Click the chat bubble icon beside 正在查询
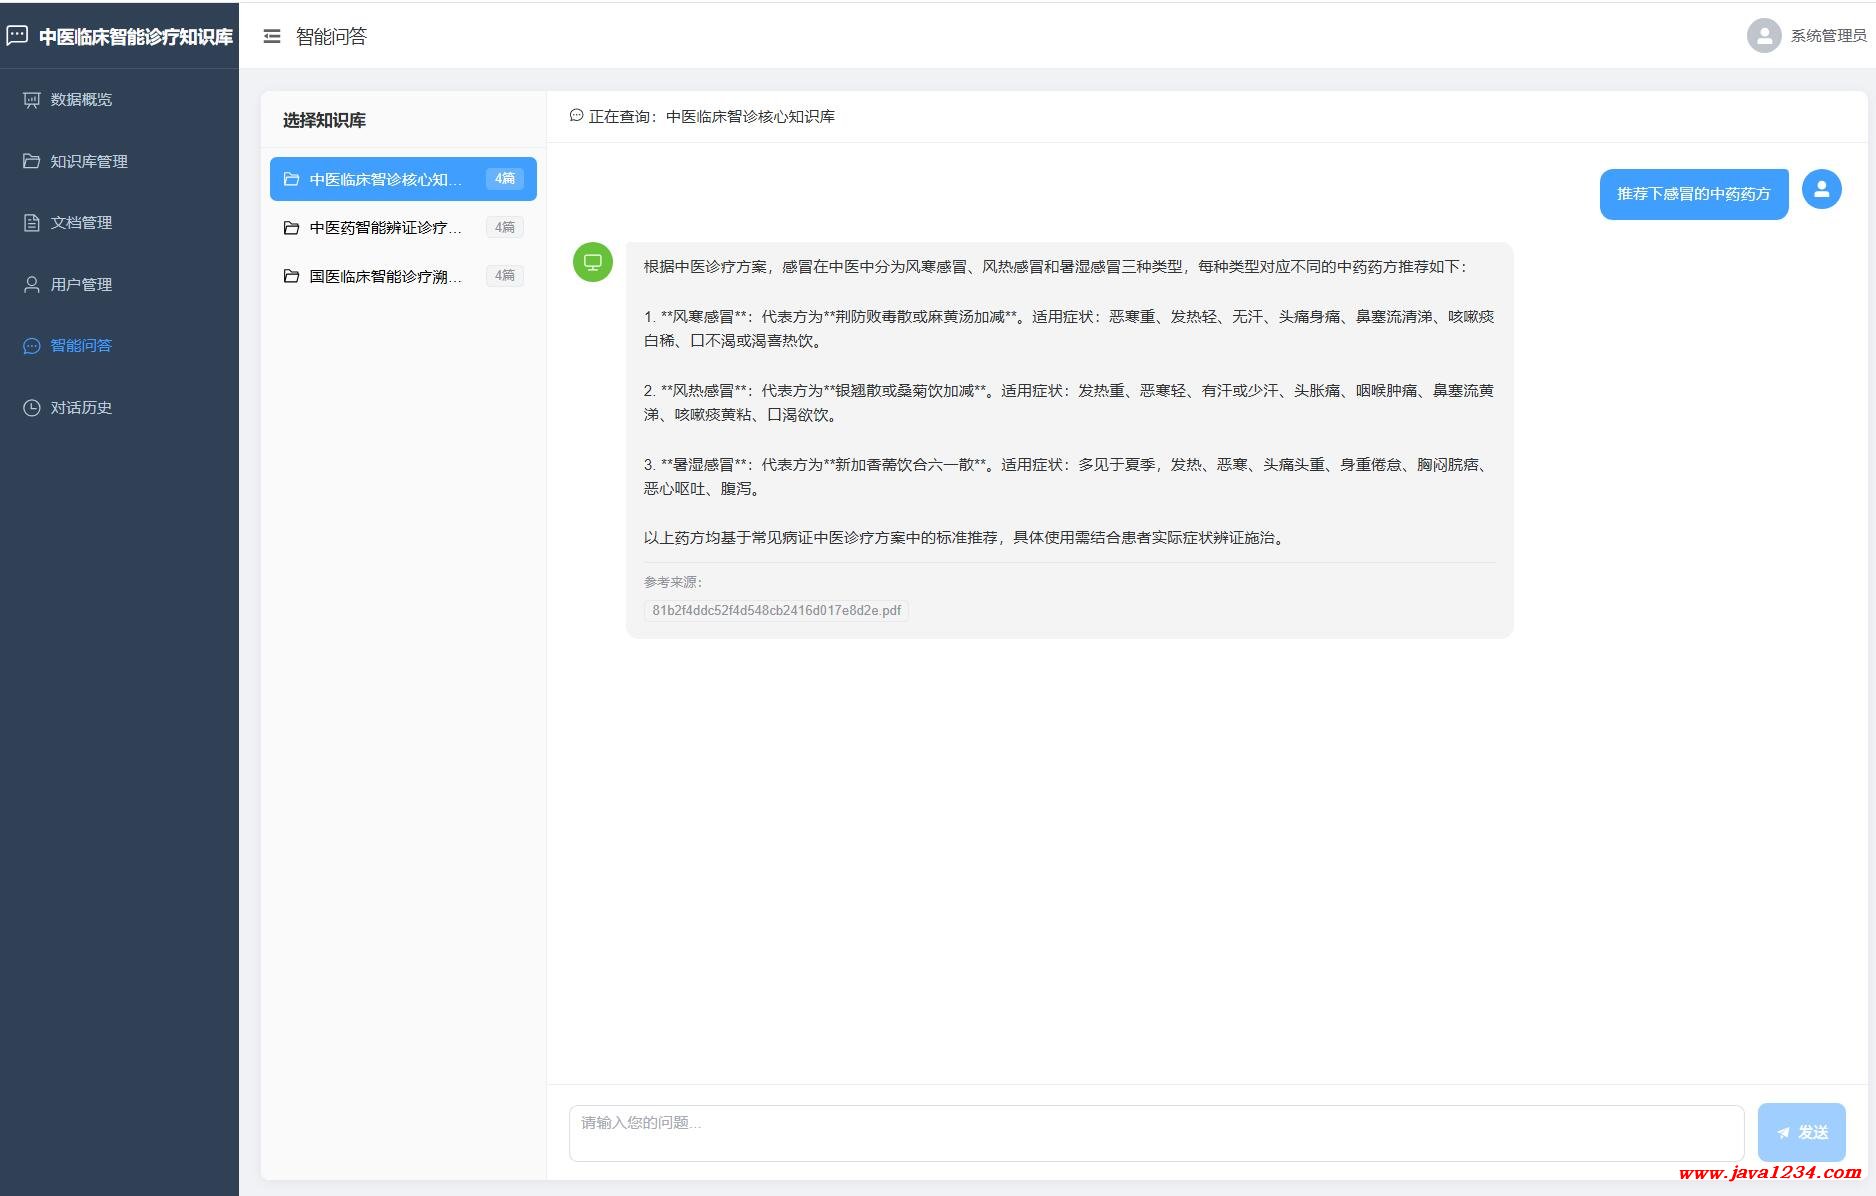1876x1196 pixels. tap(576, 116)
